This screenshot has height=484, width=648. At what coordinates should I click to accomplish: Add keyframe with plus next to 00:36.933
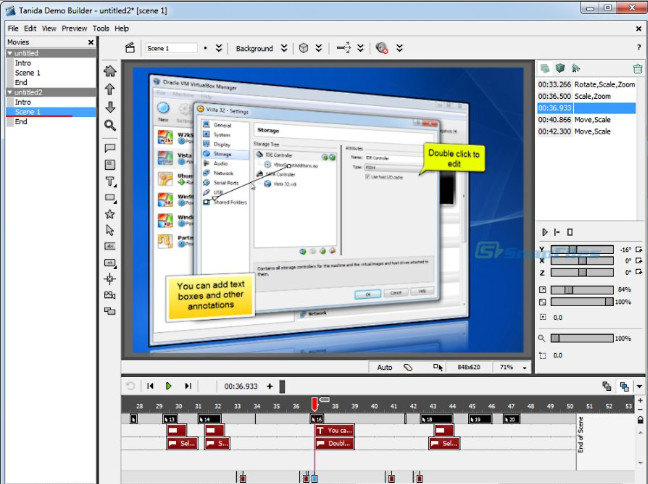(x=270, y=386)
